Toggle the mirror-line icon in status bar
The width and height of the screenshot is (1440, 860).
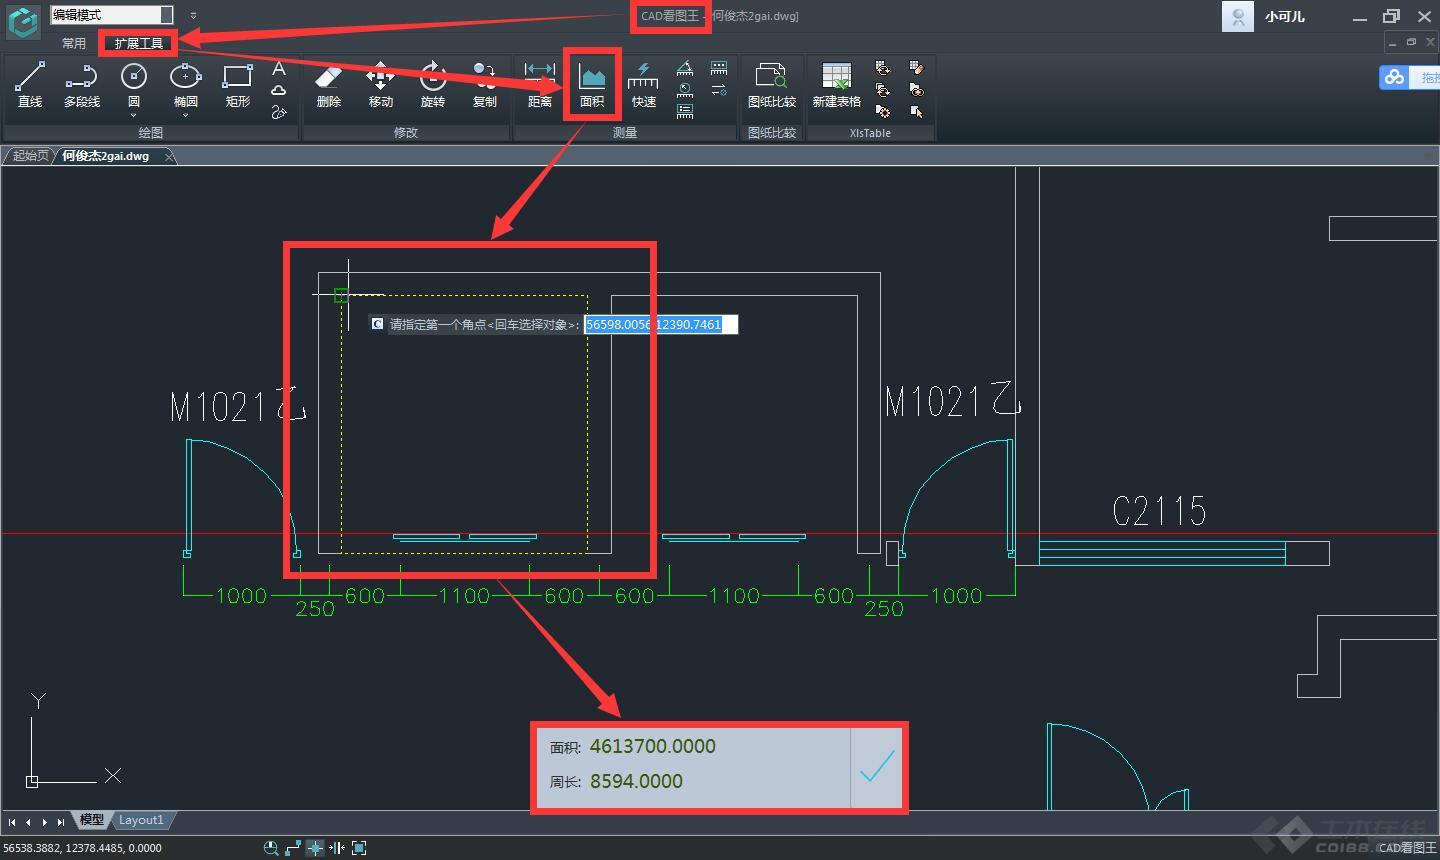(337, 848)
